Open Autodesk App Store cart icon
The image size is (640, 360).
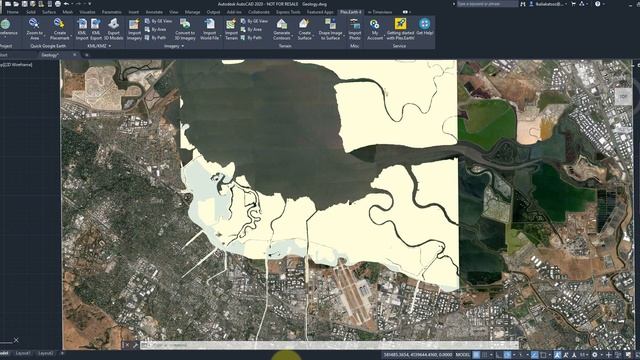pyautogui.click(x=573, y=4)
